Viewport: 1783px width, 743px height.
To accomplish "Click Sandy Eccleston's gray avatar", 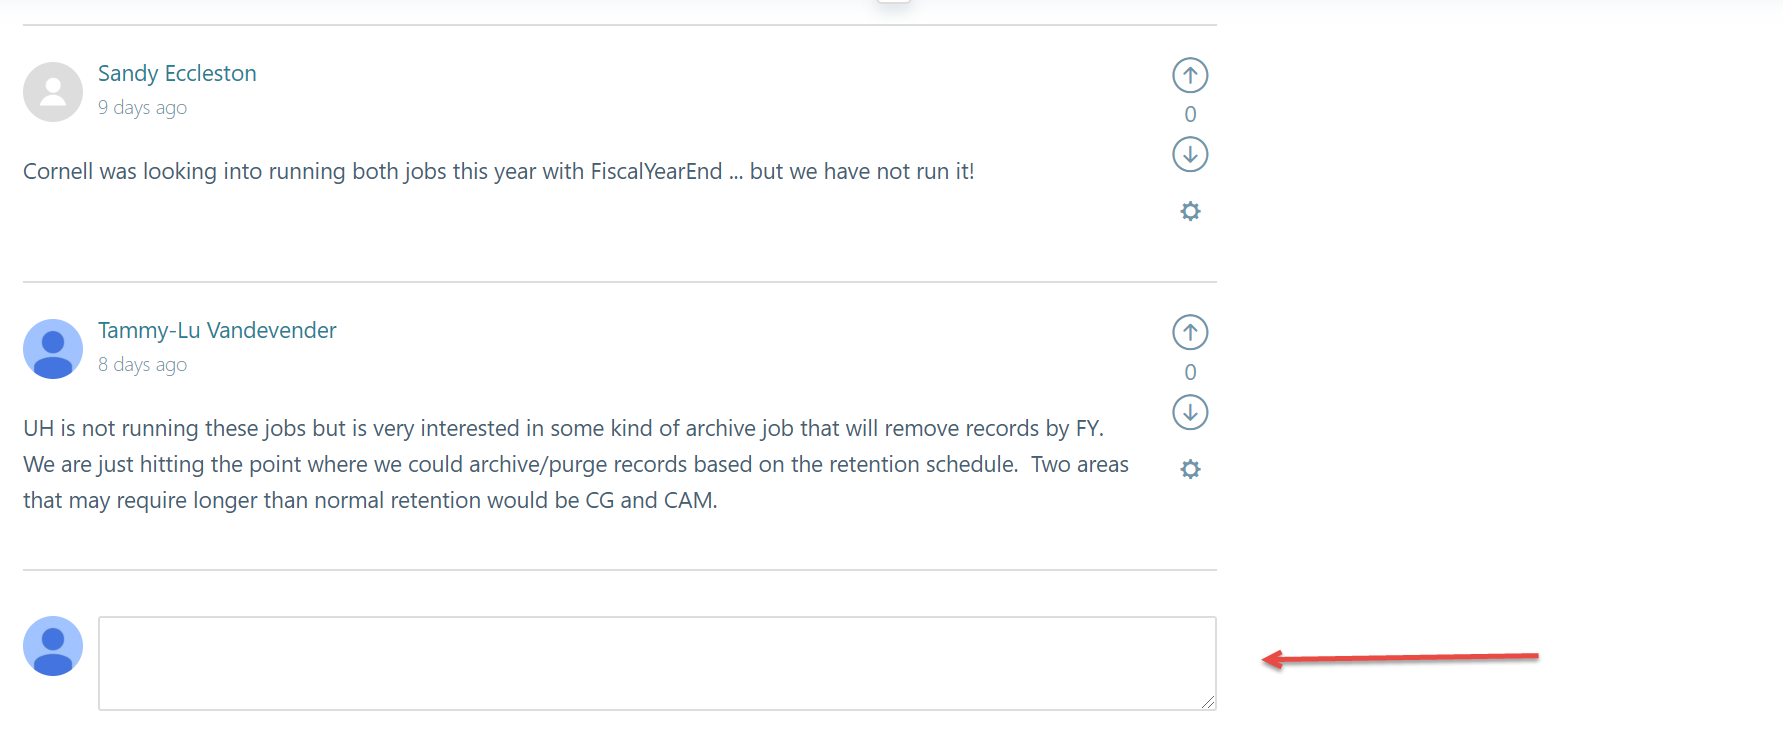I will [53, 92].
